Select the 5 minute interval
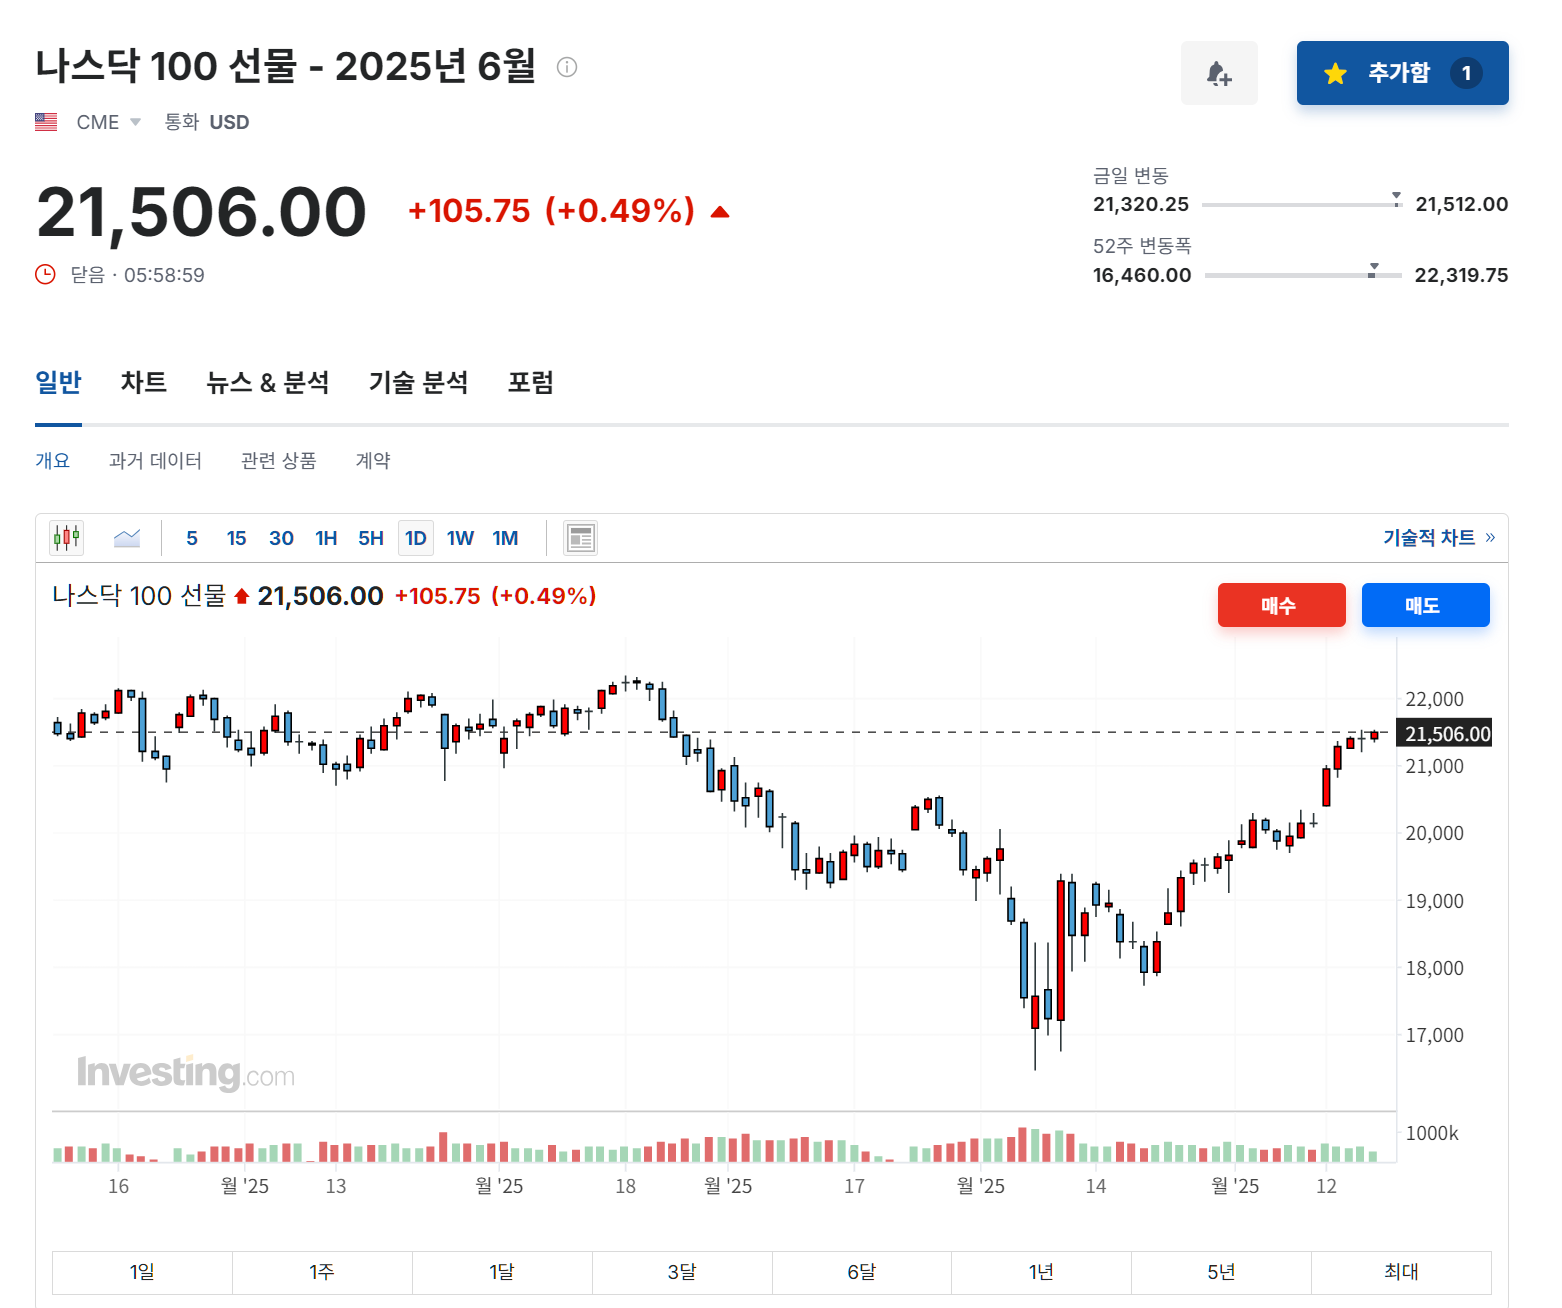Image resolution: width=1562 pixels, height=1308 pixels. tap(191, 537)
